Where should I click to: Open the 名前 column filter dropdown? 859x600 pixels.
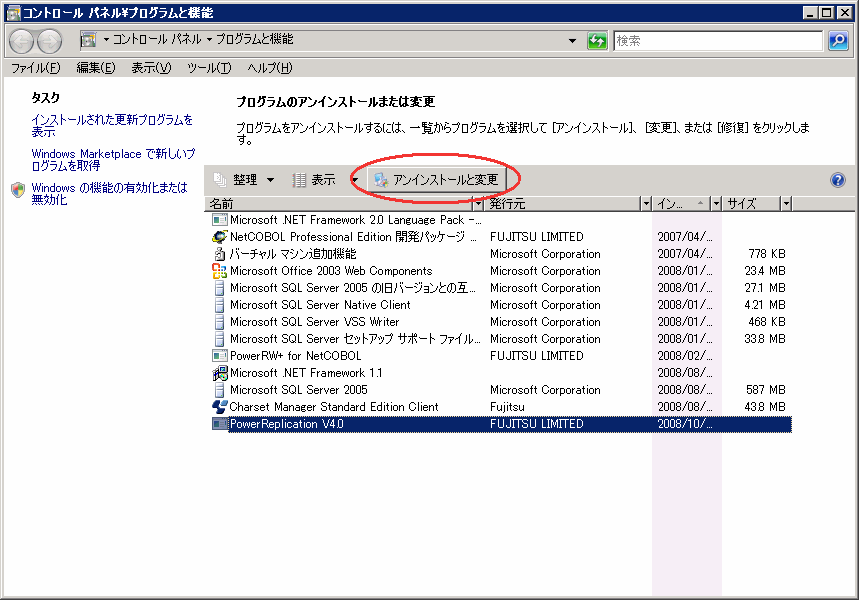pyautogui.click(x=478, y=204)
